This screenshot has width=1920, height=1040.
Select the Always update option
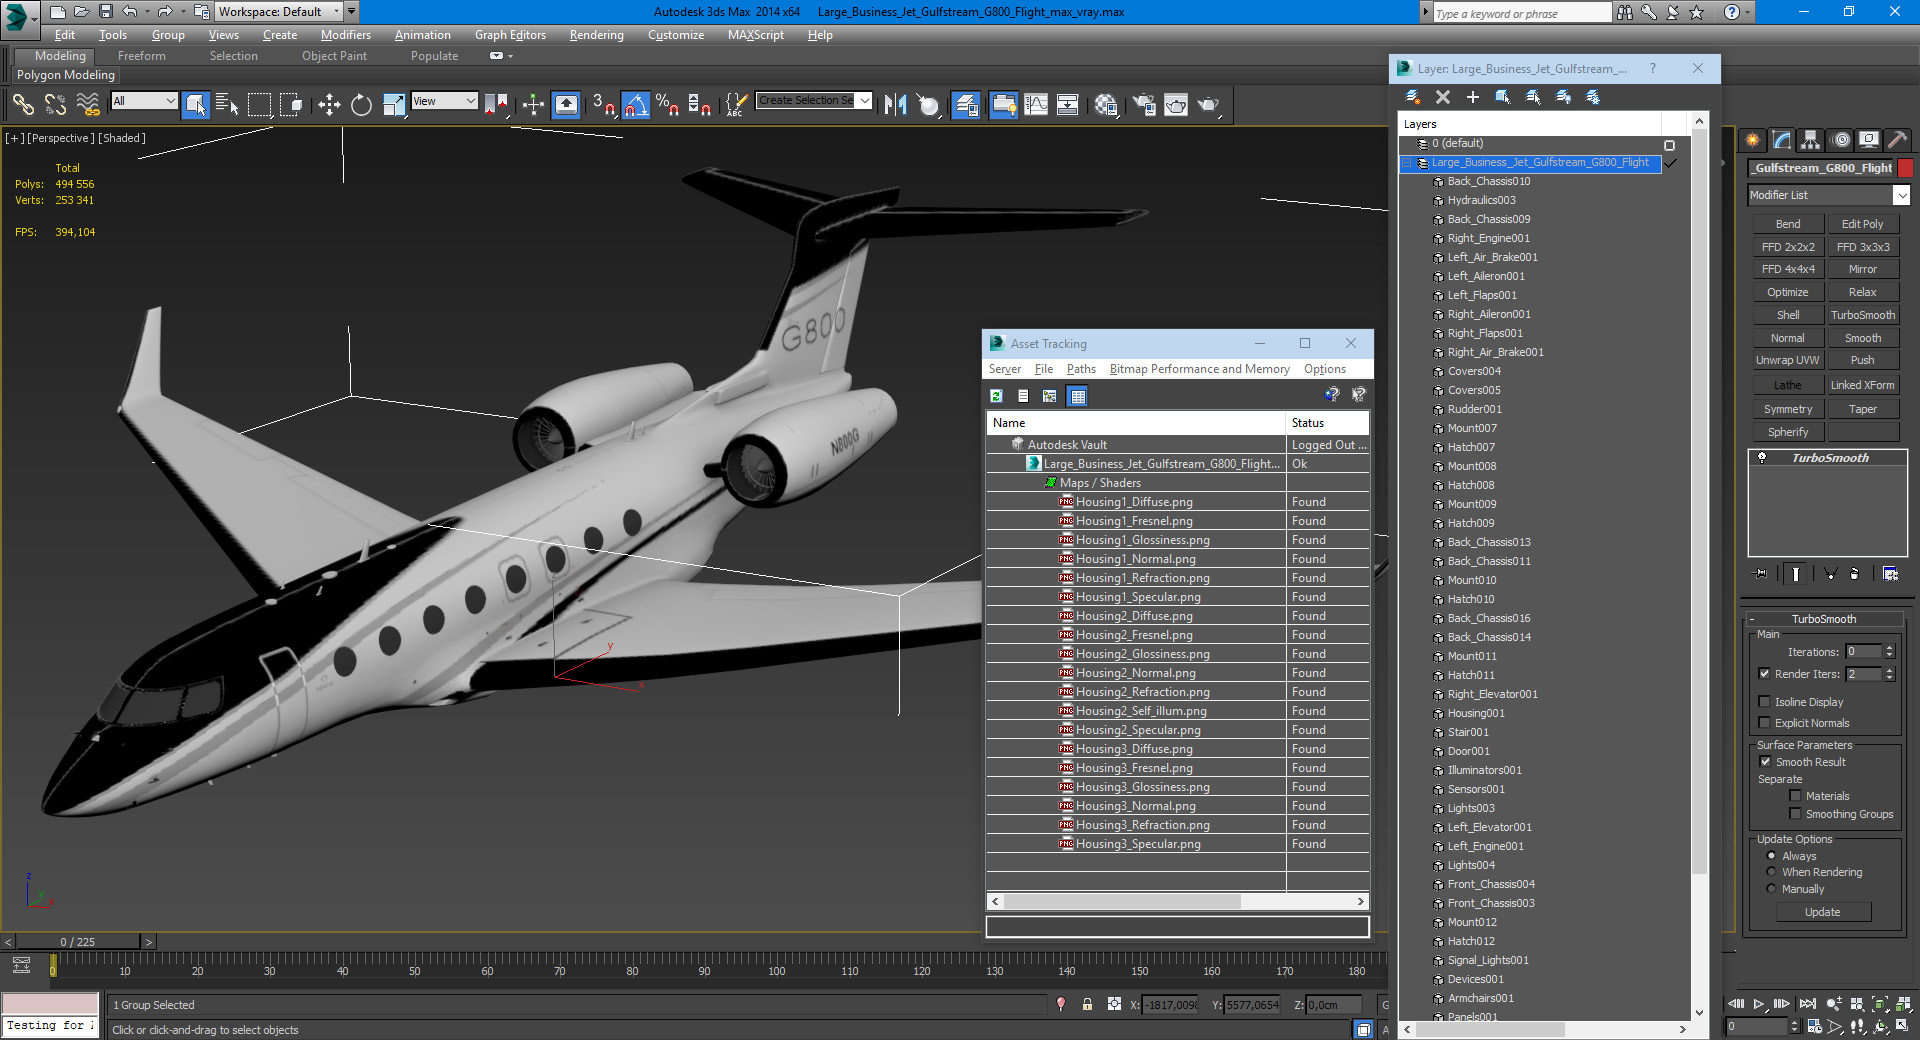[1771, 855]
